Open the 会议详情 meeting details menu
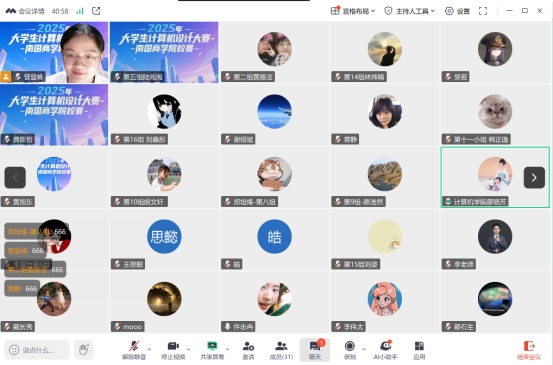 tap(25, 11)
